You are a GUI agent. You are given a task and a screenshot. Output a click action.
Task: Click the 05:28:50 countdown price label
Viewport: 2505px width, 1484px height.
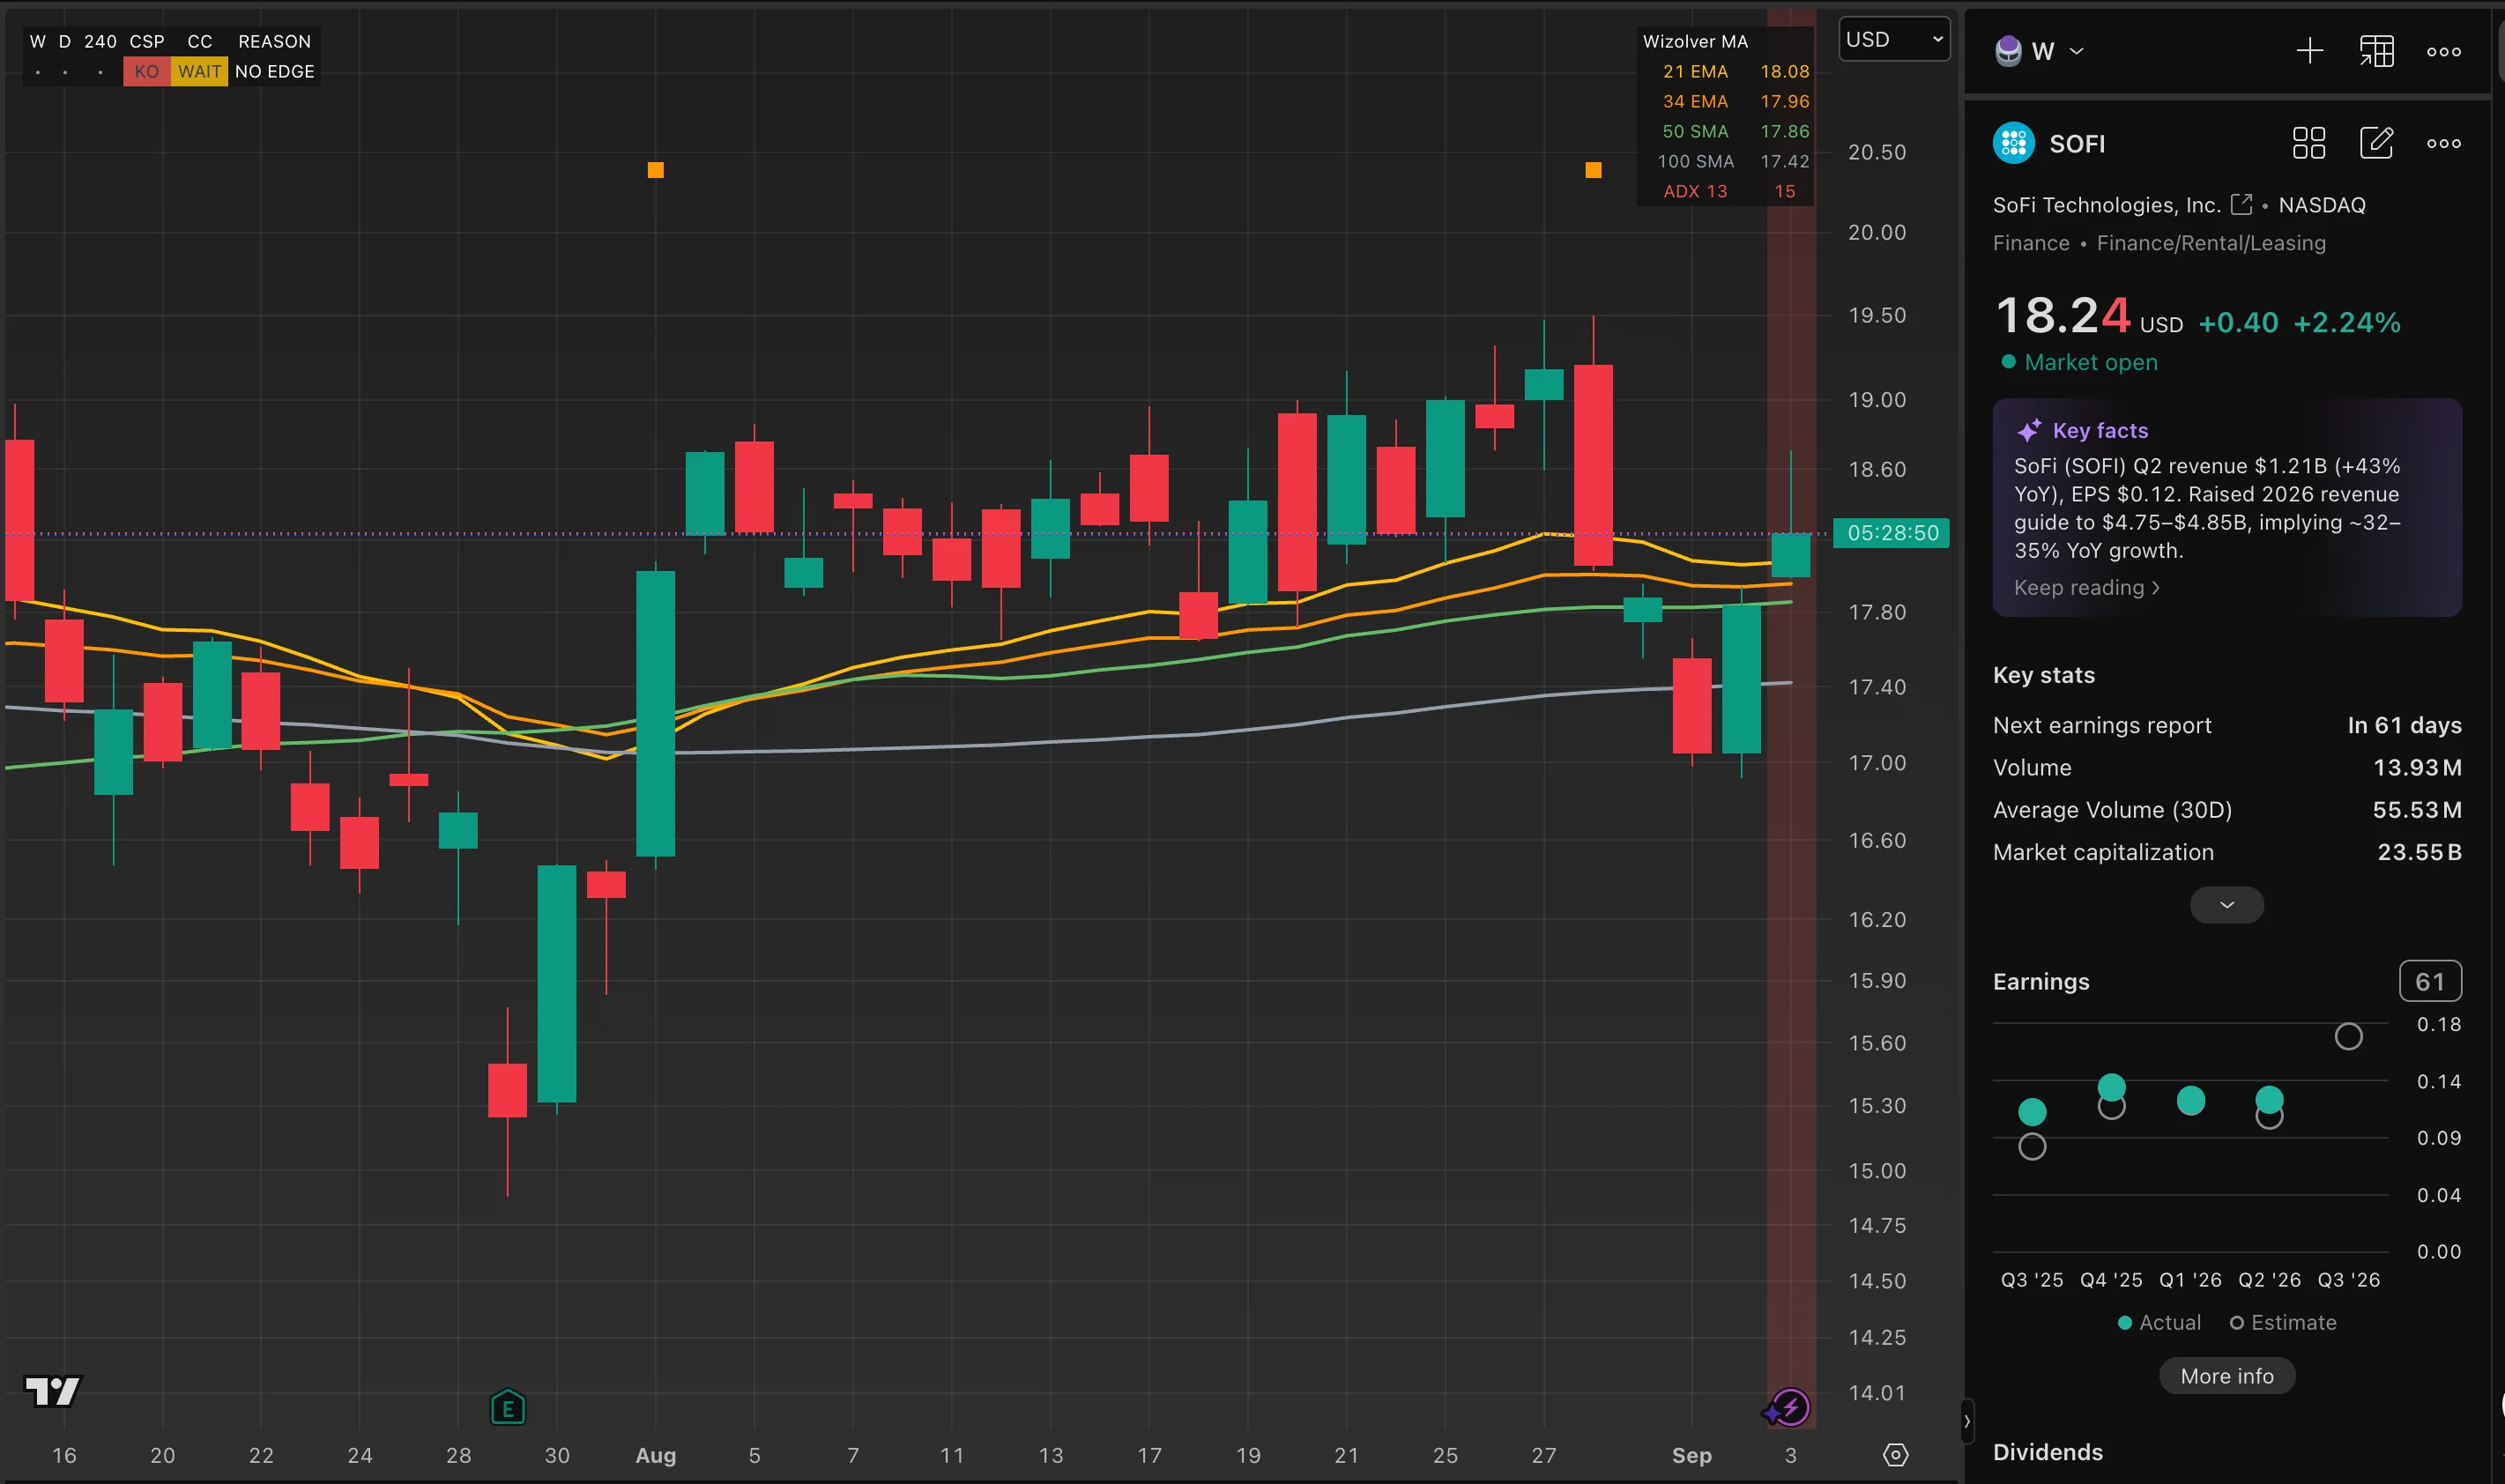click(1891, 533)
